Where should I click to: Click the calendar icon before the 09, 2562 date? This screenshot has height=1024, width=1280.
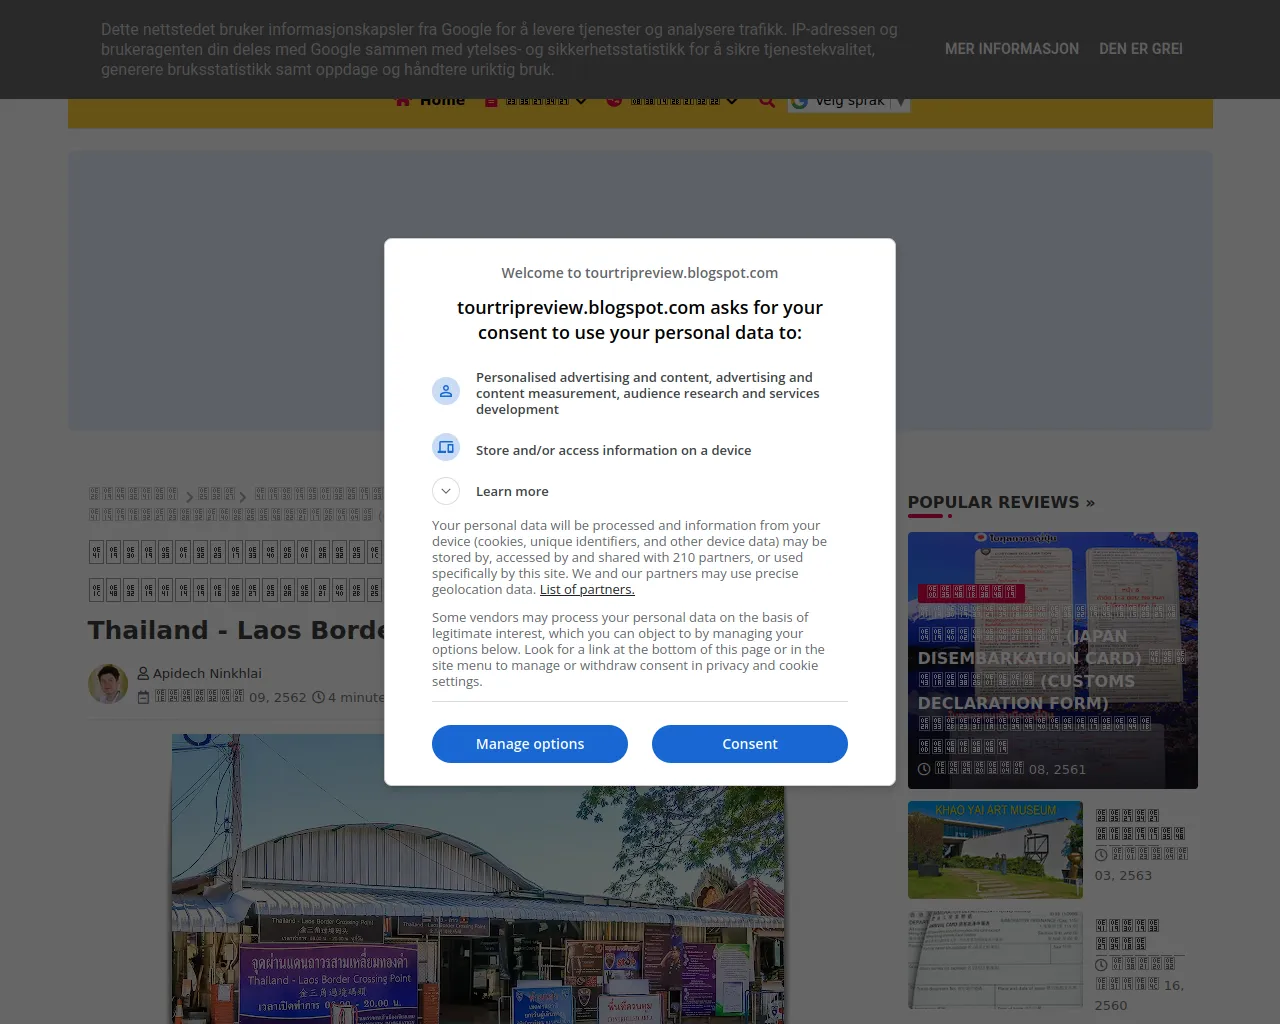click(x=143, y=697)
